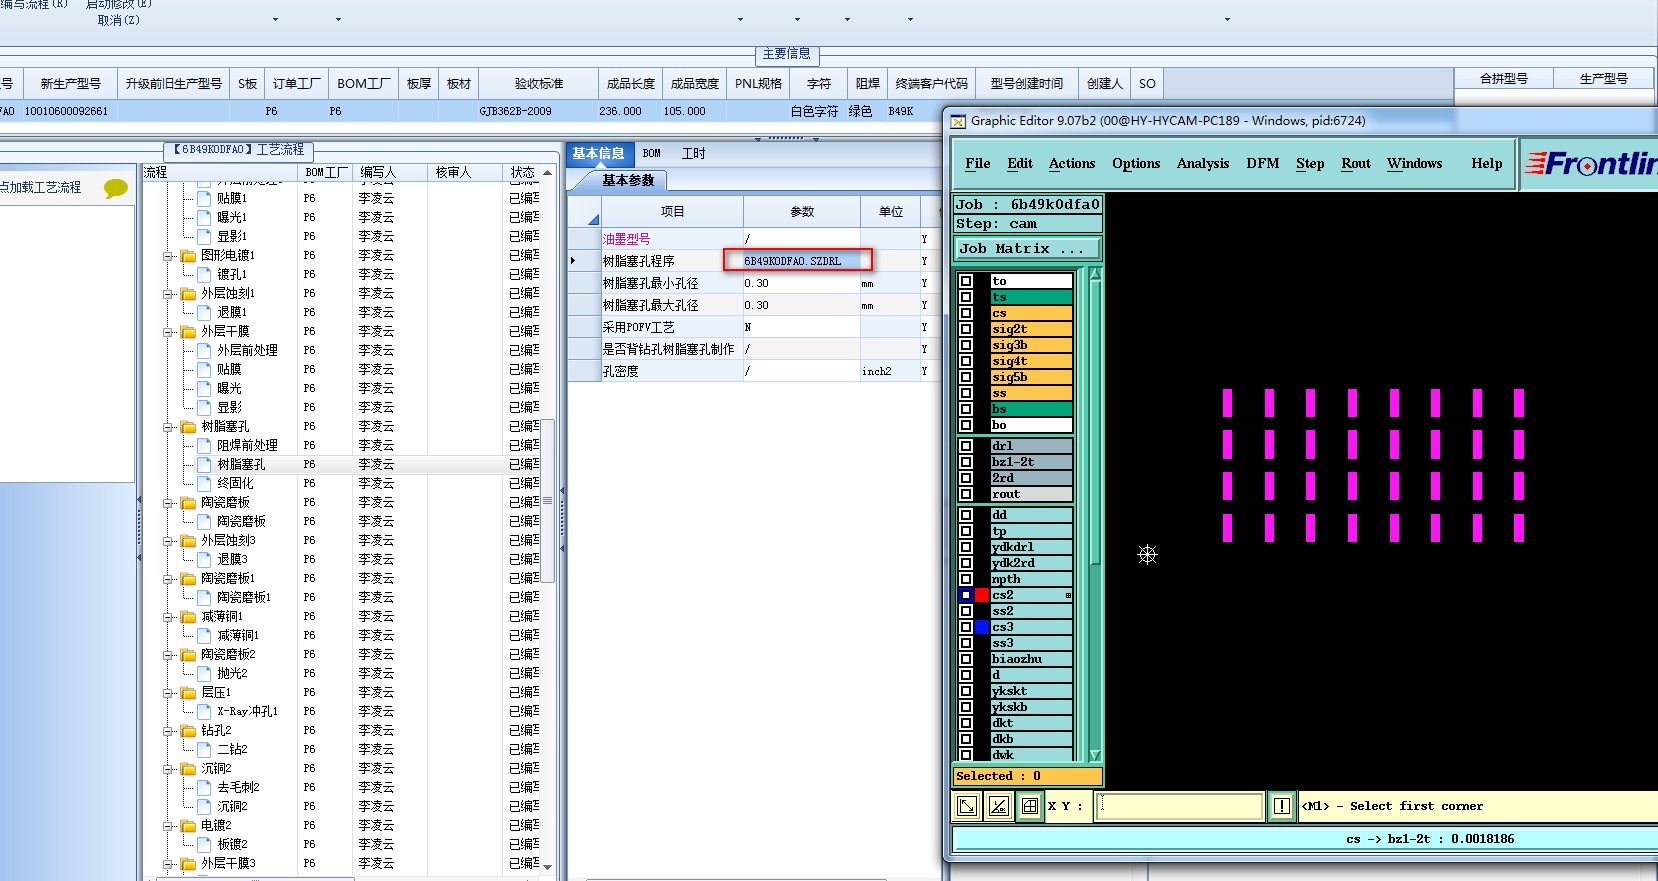Collapse the 电镀2 tree node

[x=169, y=826]
